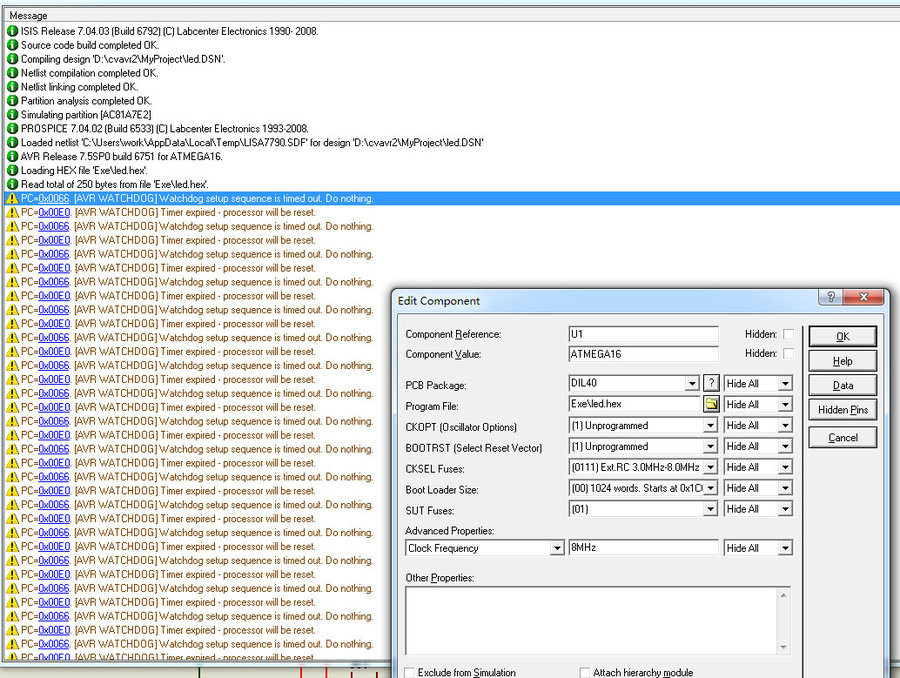Click the Edit Component title bar help icon
This screenshot has width=900, height=678.
point(830,298)
